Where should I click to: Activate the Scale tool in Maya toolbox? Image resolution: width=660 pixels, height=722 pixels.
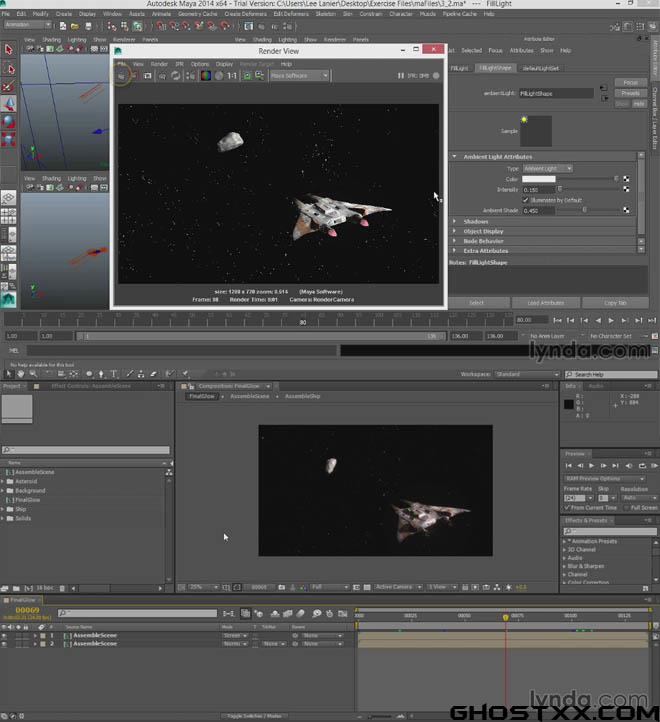tap(9, 139)
